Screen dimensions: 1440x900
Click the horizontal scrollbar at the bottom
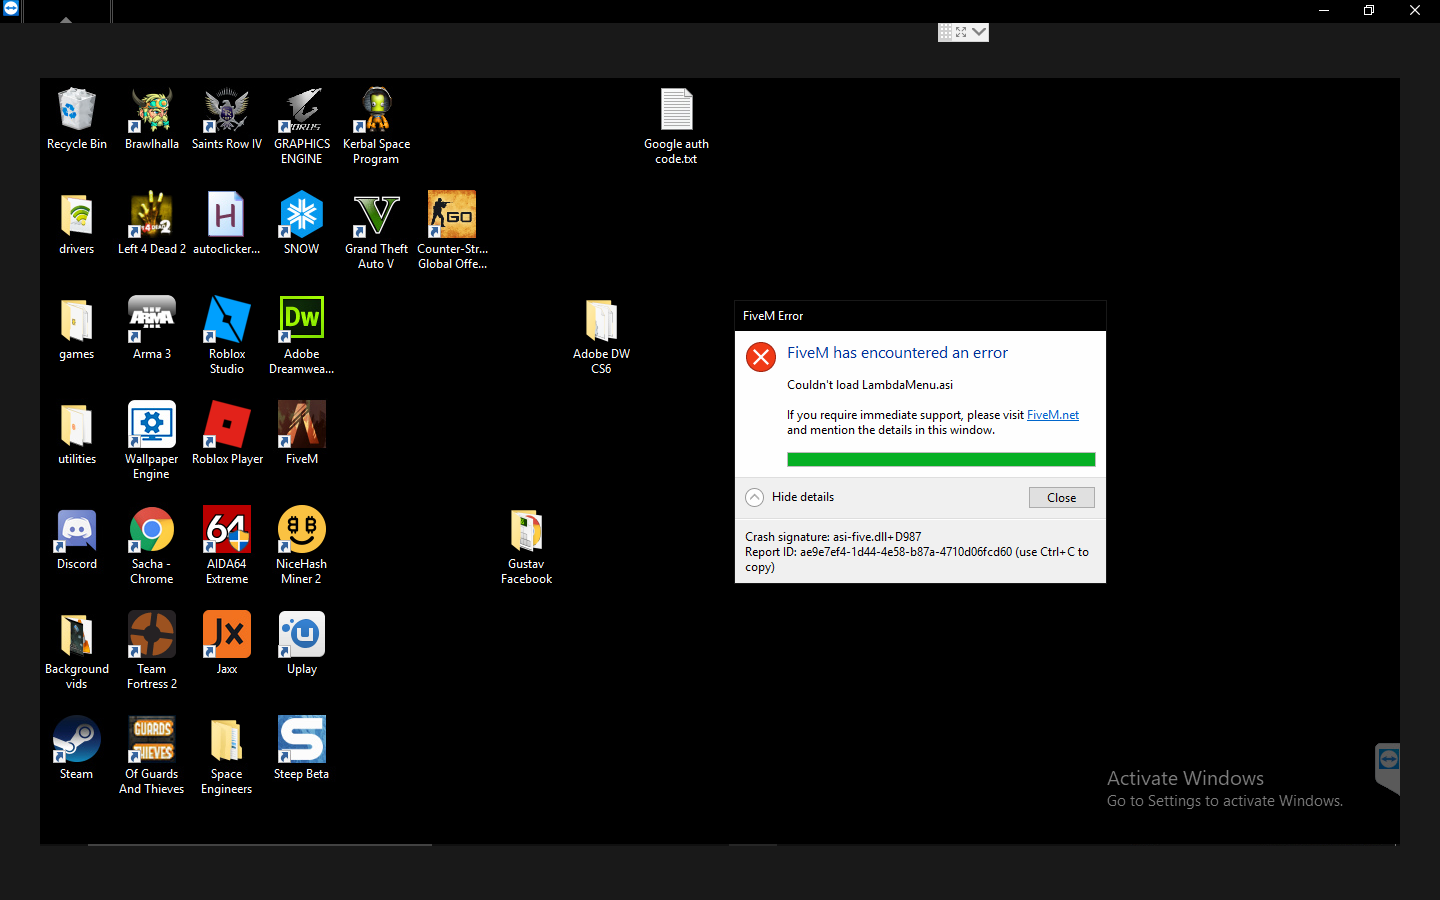[260, 845]
